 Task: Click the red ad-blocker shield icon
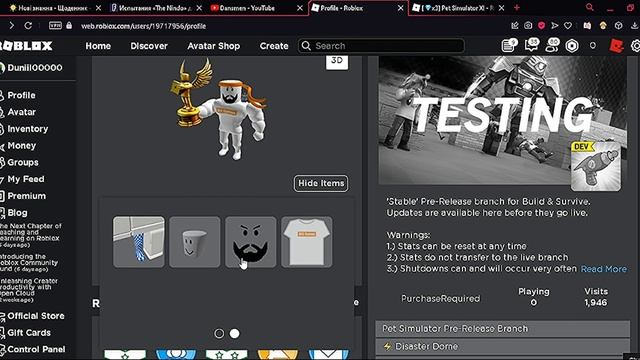pos(541,26)
